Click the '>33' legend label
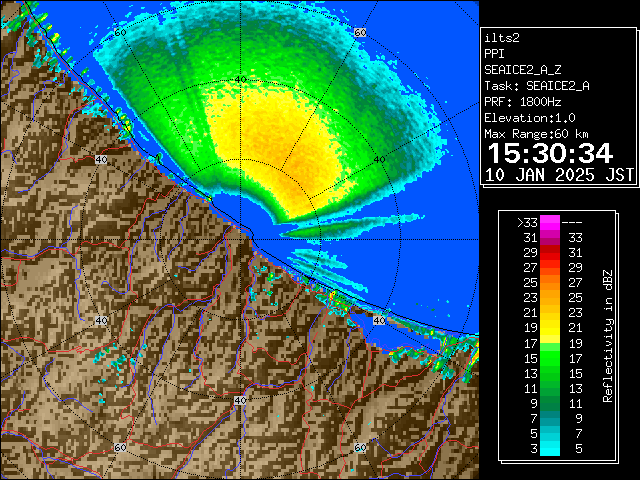The image size is (640, 480). (x=527, y=223)
